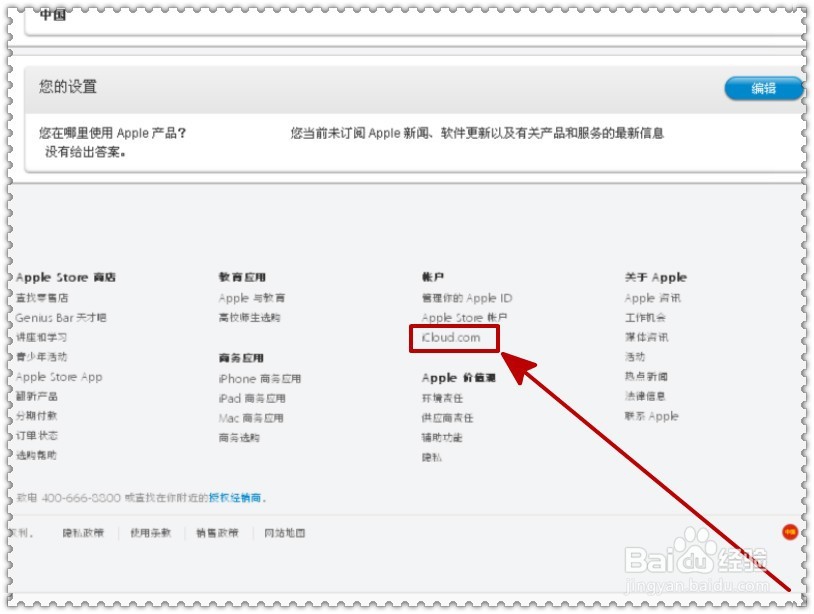
Task: Open 高校师生选购 link
Action: pos(249,317)
